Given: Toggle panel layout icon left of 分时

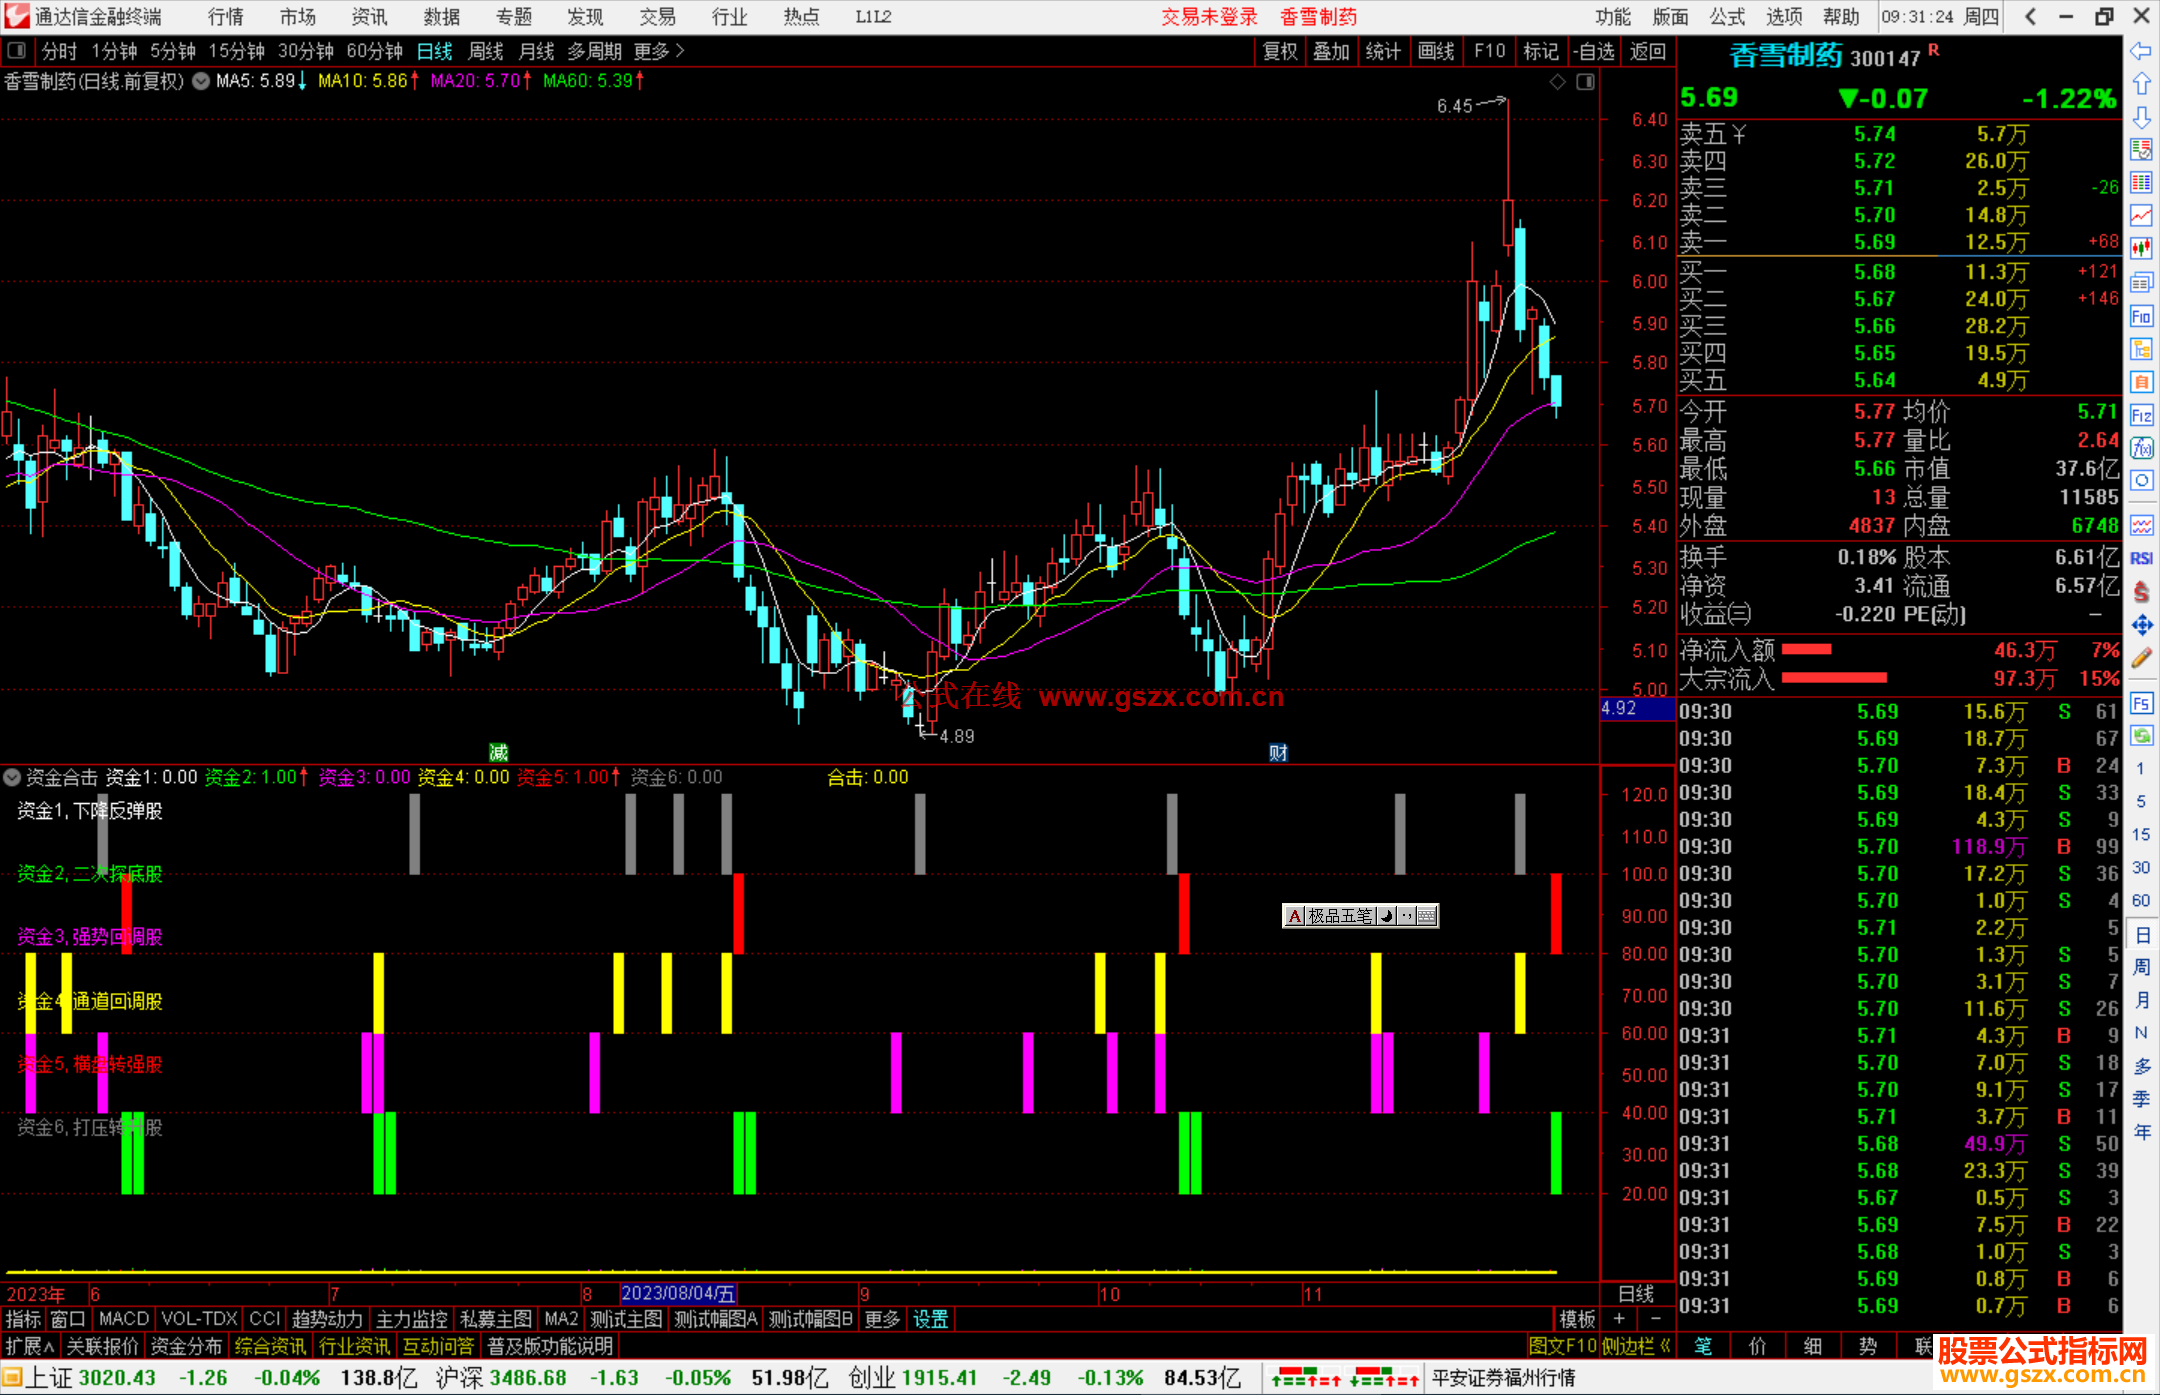Looking at the screenshot, I should 16,50.
